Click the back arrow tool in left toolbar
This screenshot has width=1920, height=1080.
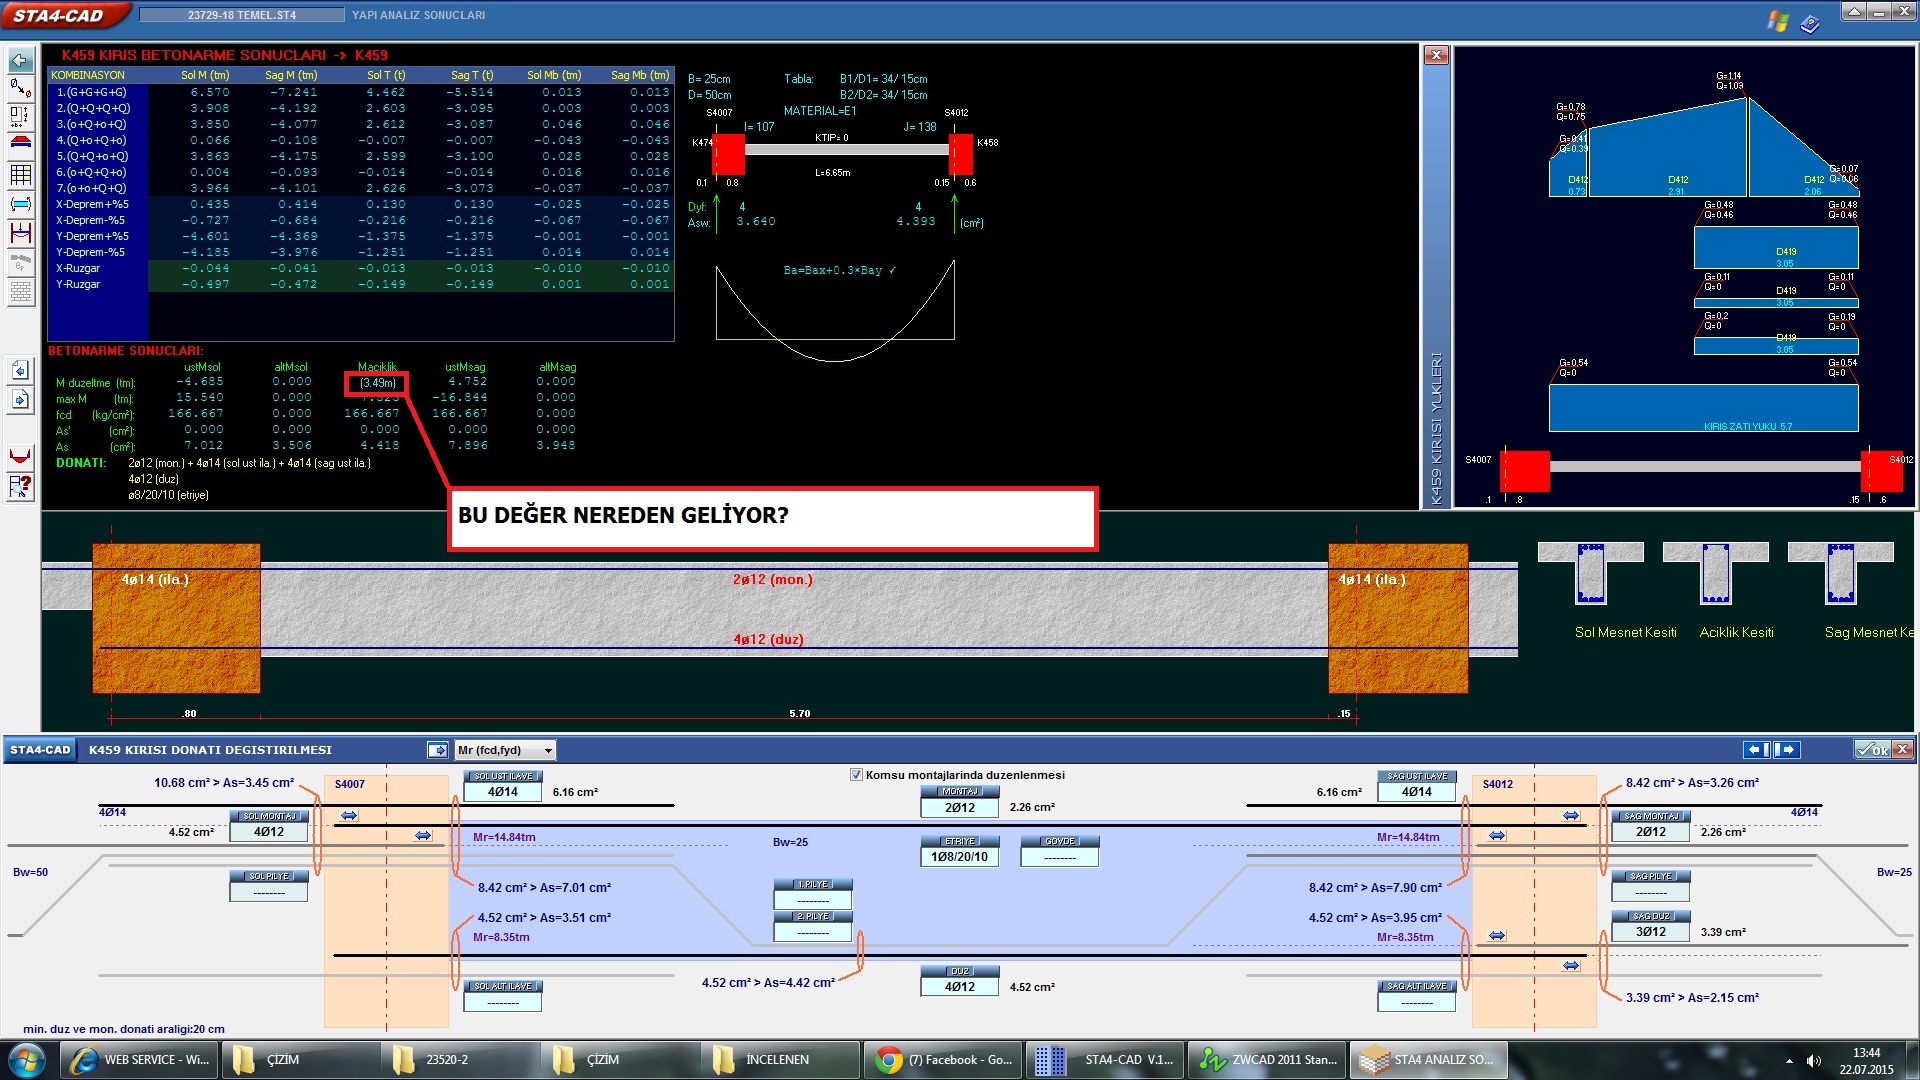(x=20, y=60)
